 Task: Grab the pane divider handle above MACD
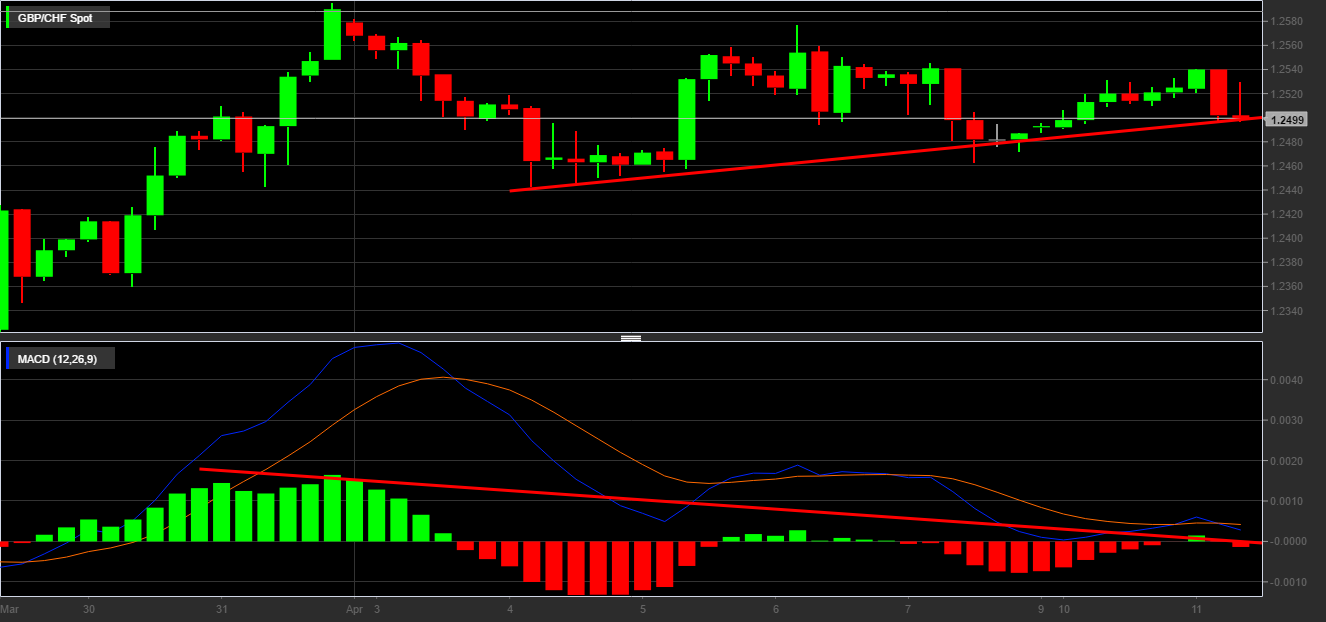point(631,338)
